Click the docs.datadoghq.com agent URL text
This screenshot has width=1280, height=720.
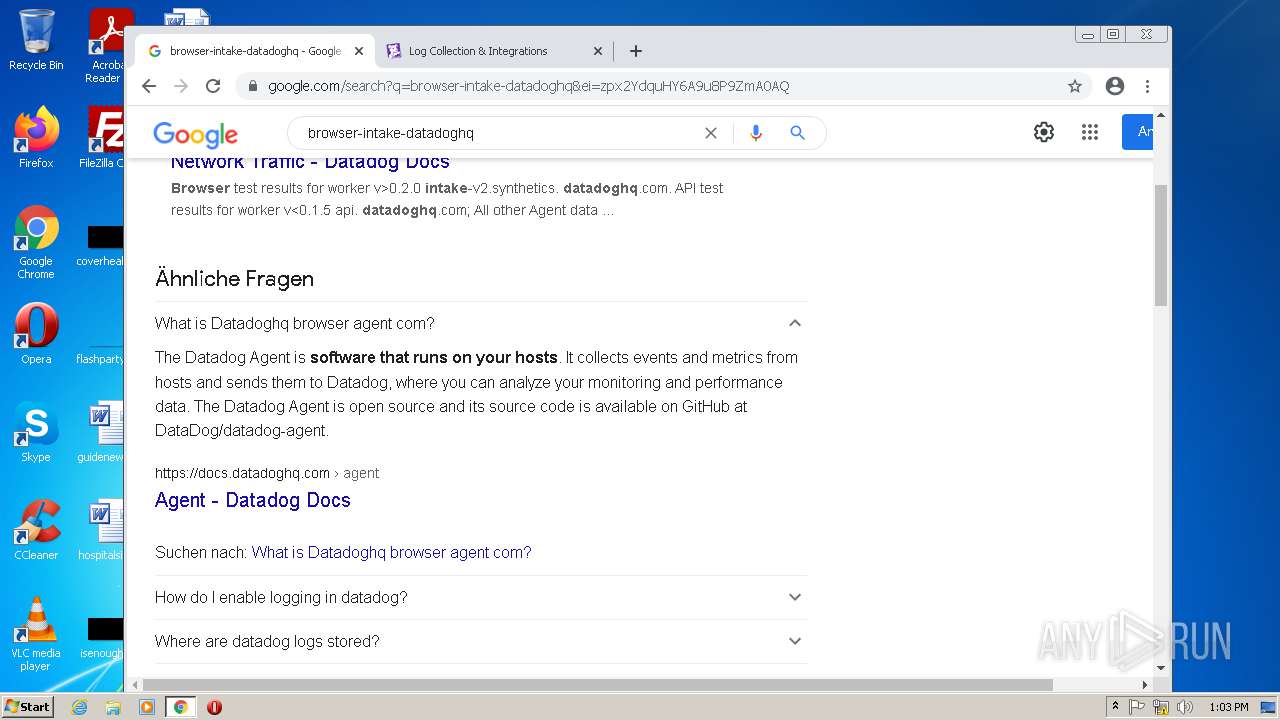[267, 473]
